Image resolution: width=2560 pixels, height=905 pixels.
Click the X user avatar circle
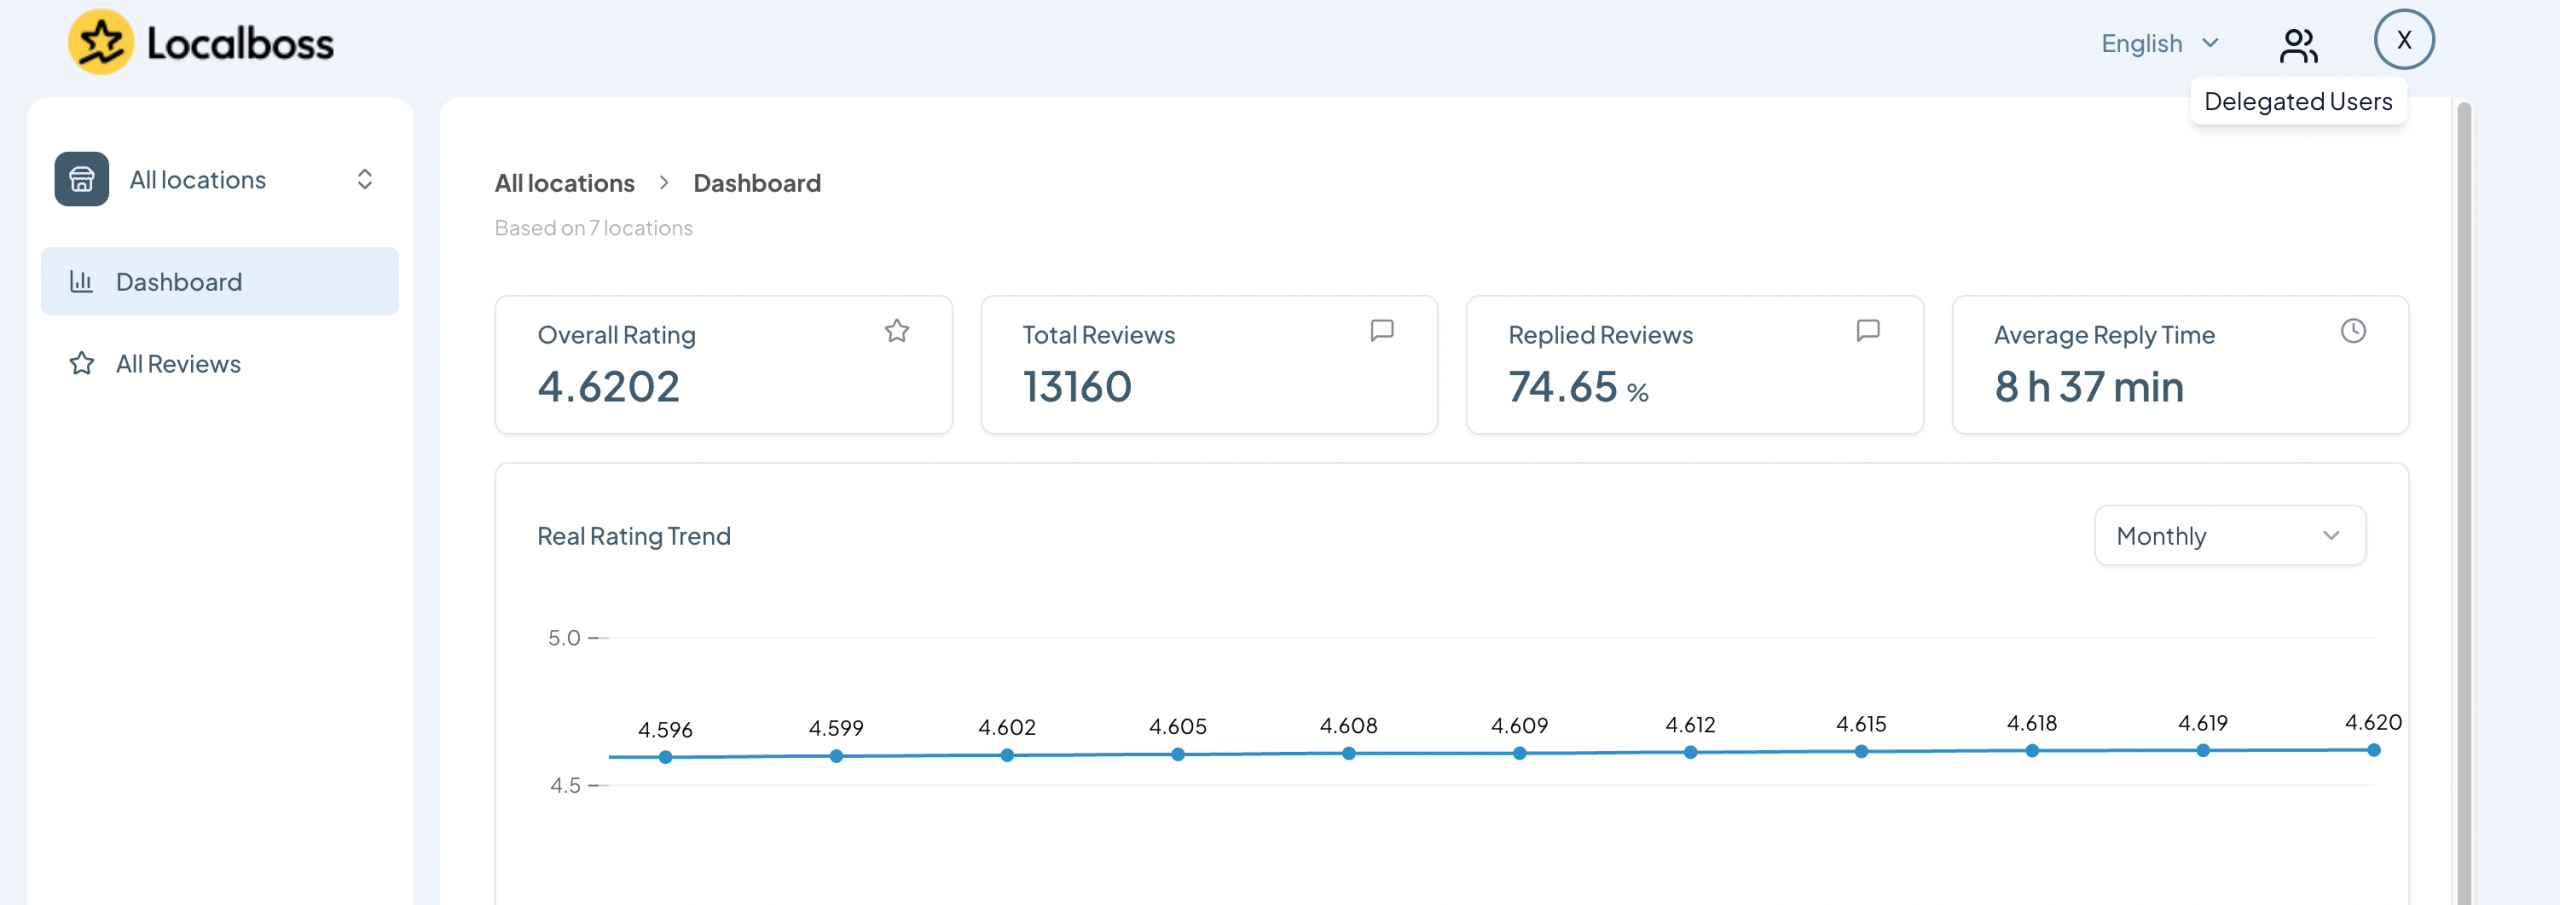[2403, 40]
